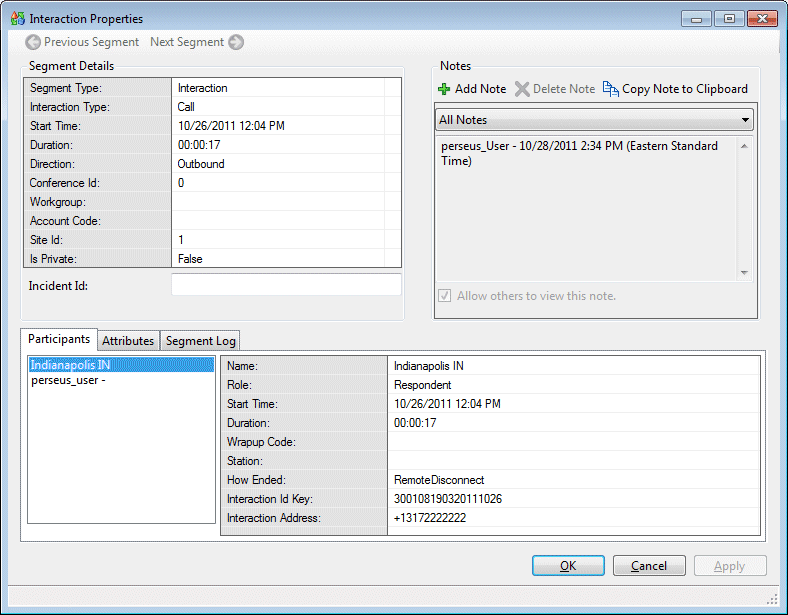
Task: Click the Delete Note X icon
Action: point(522,89)
